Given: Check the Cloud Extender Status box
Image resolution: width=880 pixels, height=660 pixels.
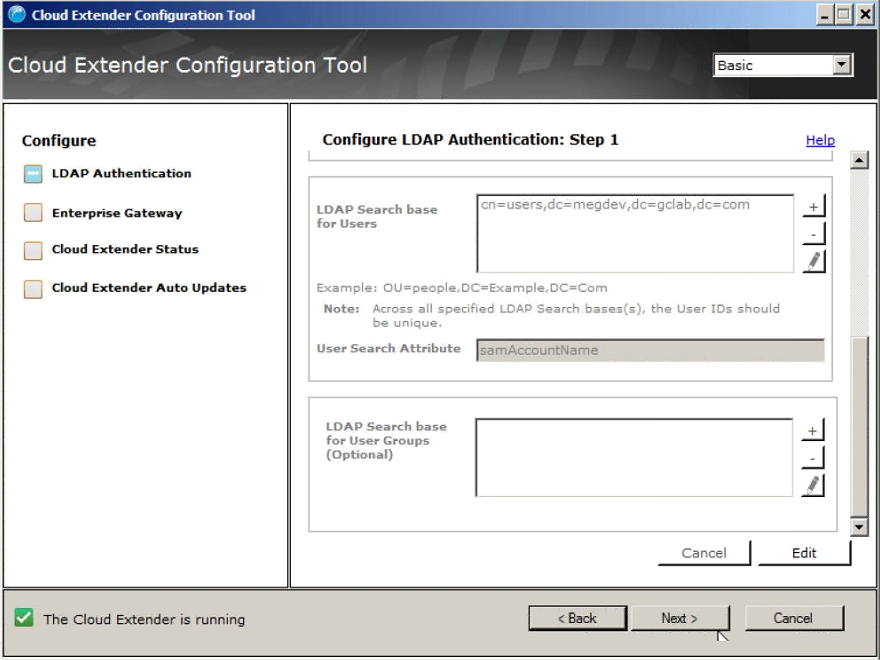Looking at the screenshot, I should tap(31, 250).
